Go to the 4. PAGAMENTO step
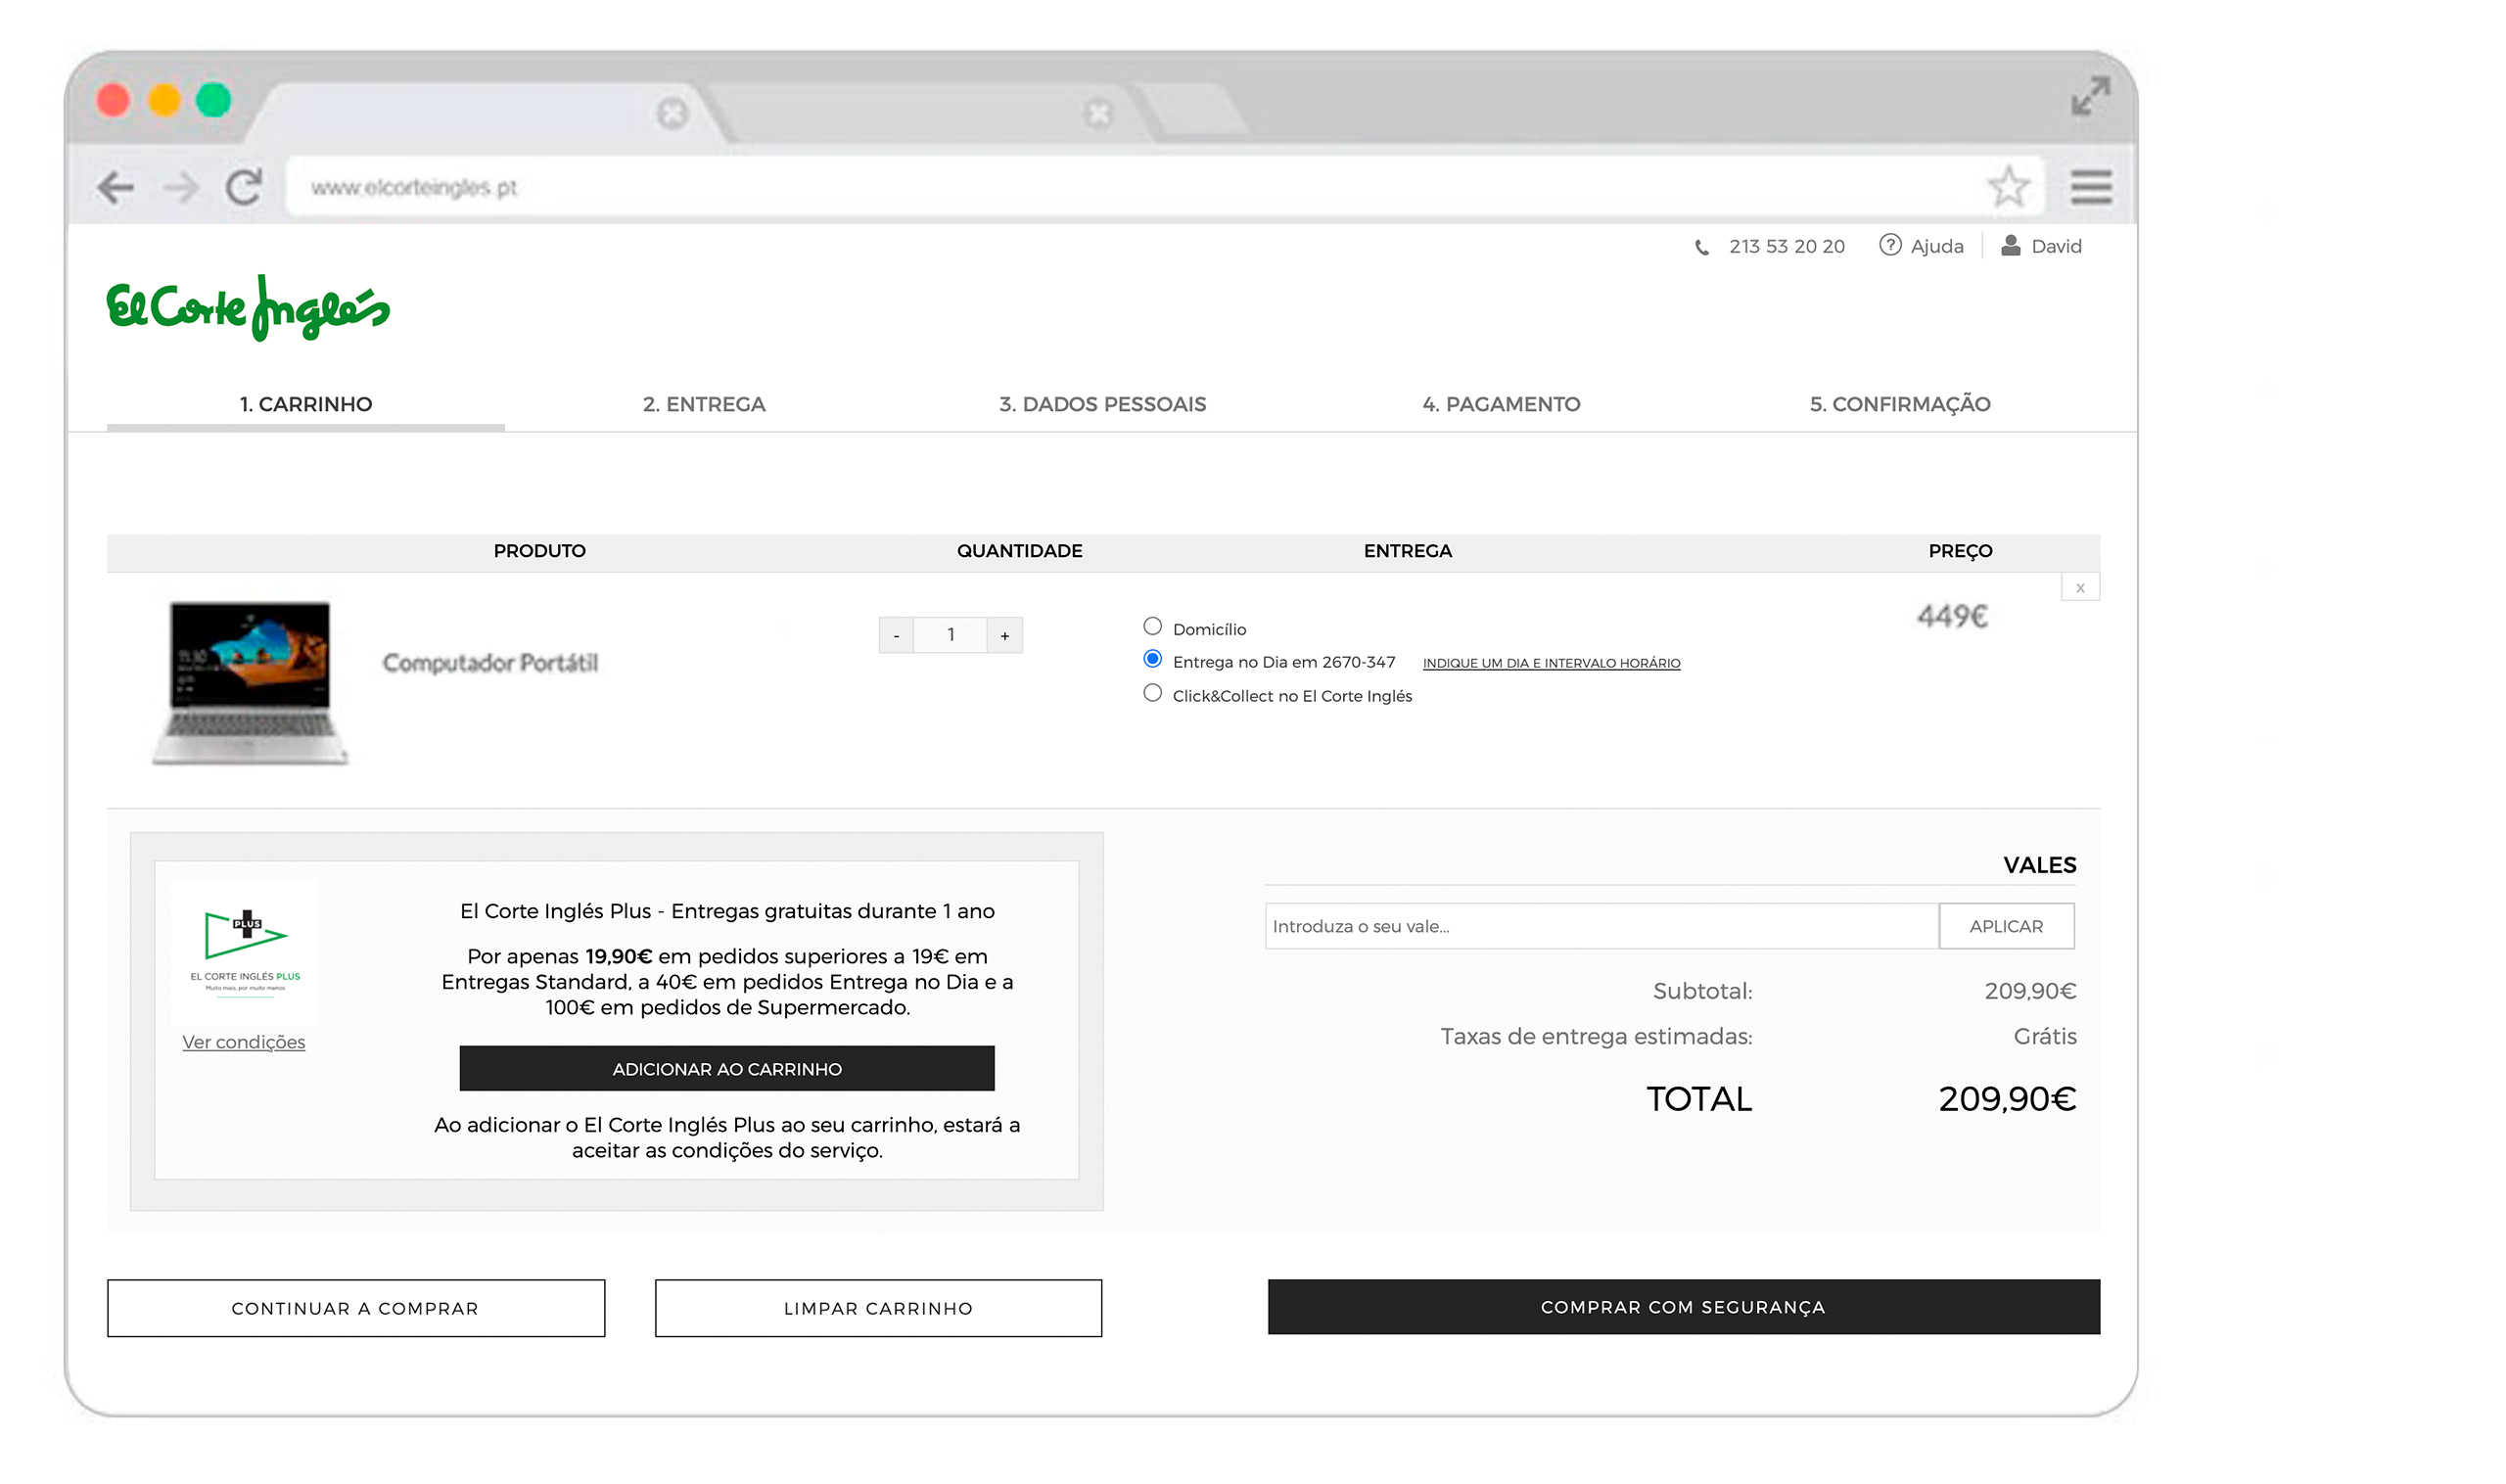 pyautogui.click(x=1500, y=404)
